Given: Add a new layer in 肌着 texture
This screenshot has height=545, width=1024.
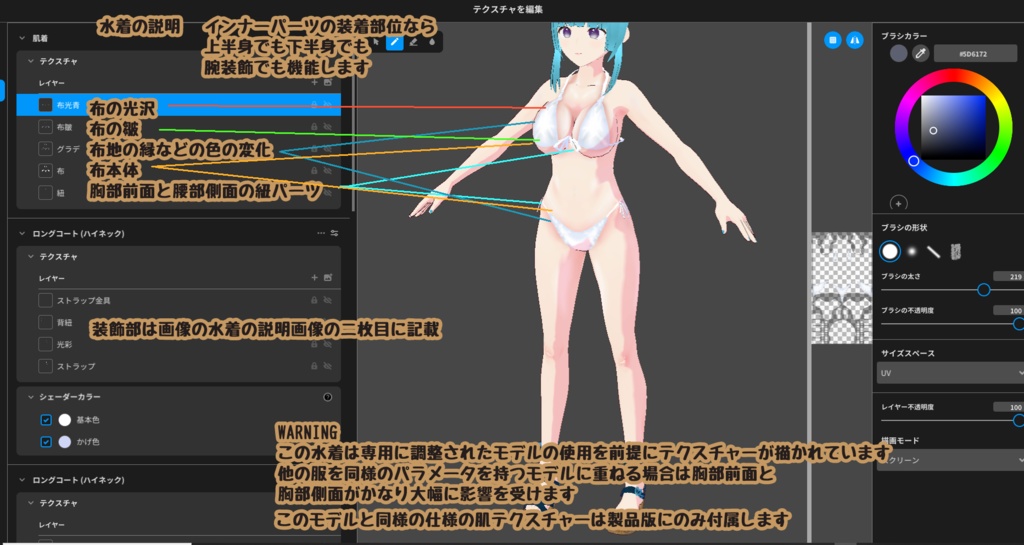Looking at the screenshot, I should pos(314,82).
